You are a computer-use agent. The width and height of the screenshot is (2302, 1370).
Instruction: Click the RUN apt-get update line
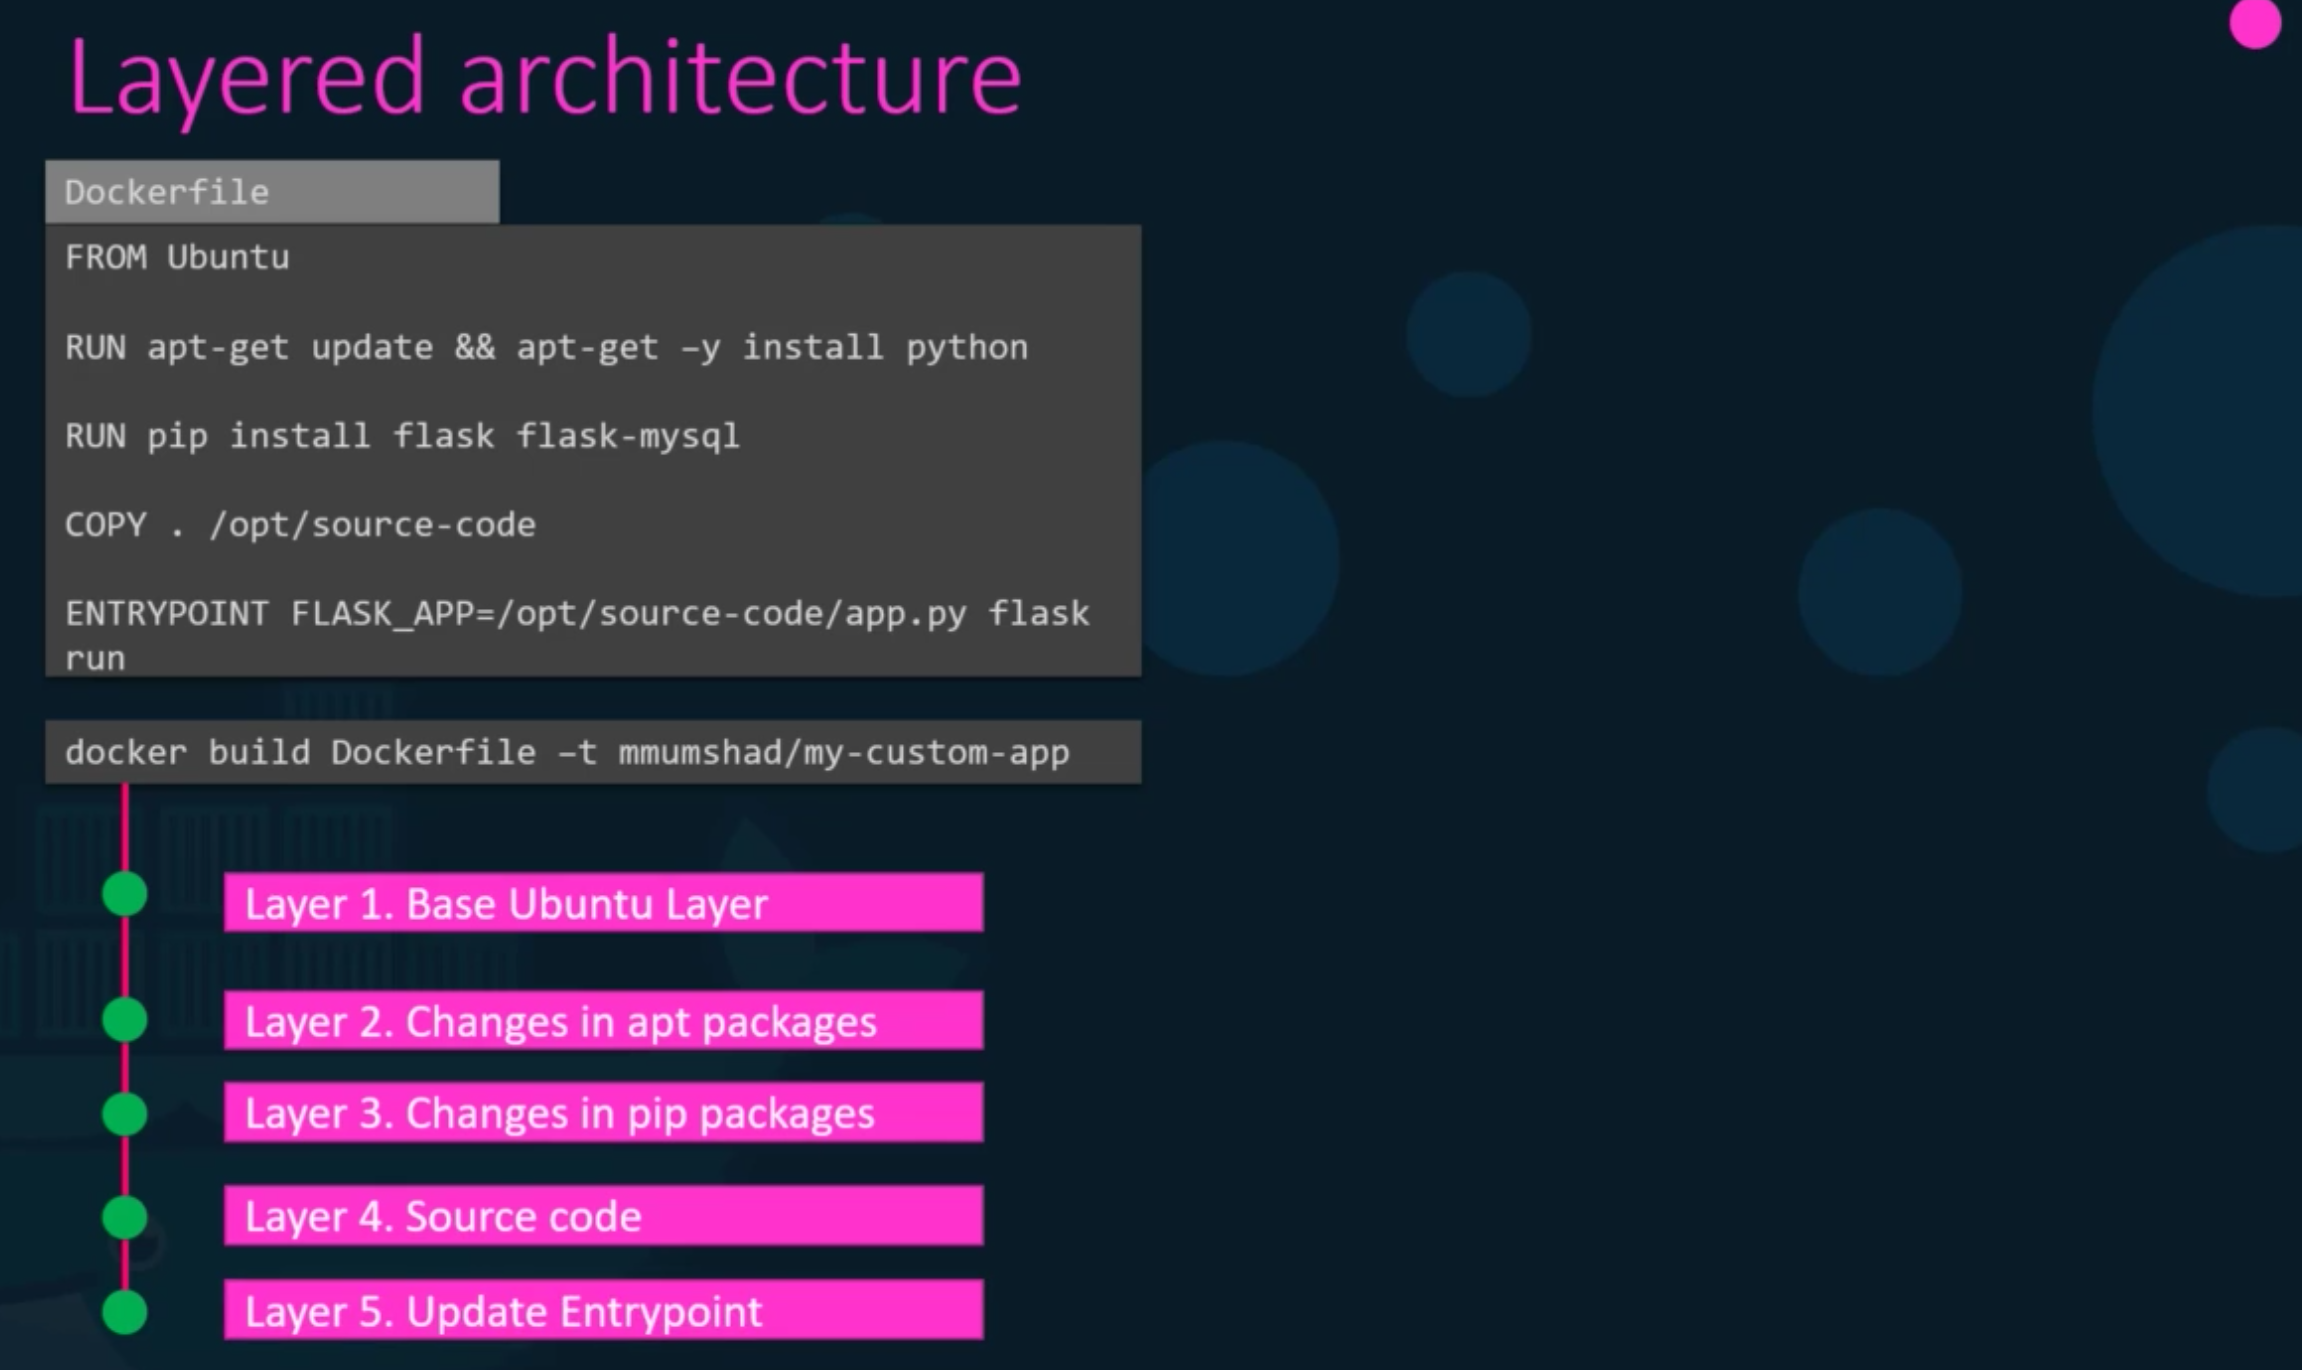(546, 347)
